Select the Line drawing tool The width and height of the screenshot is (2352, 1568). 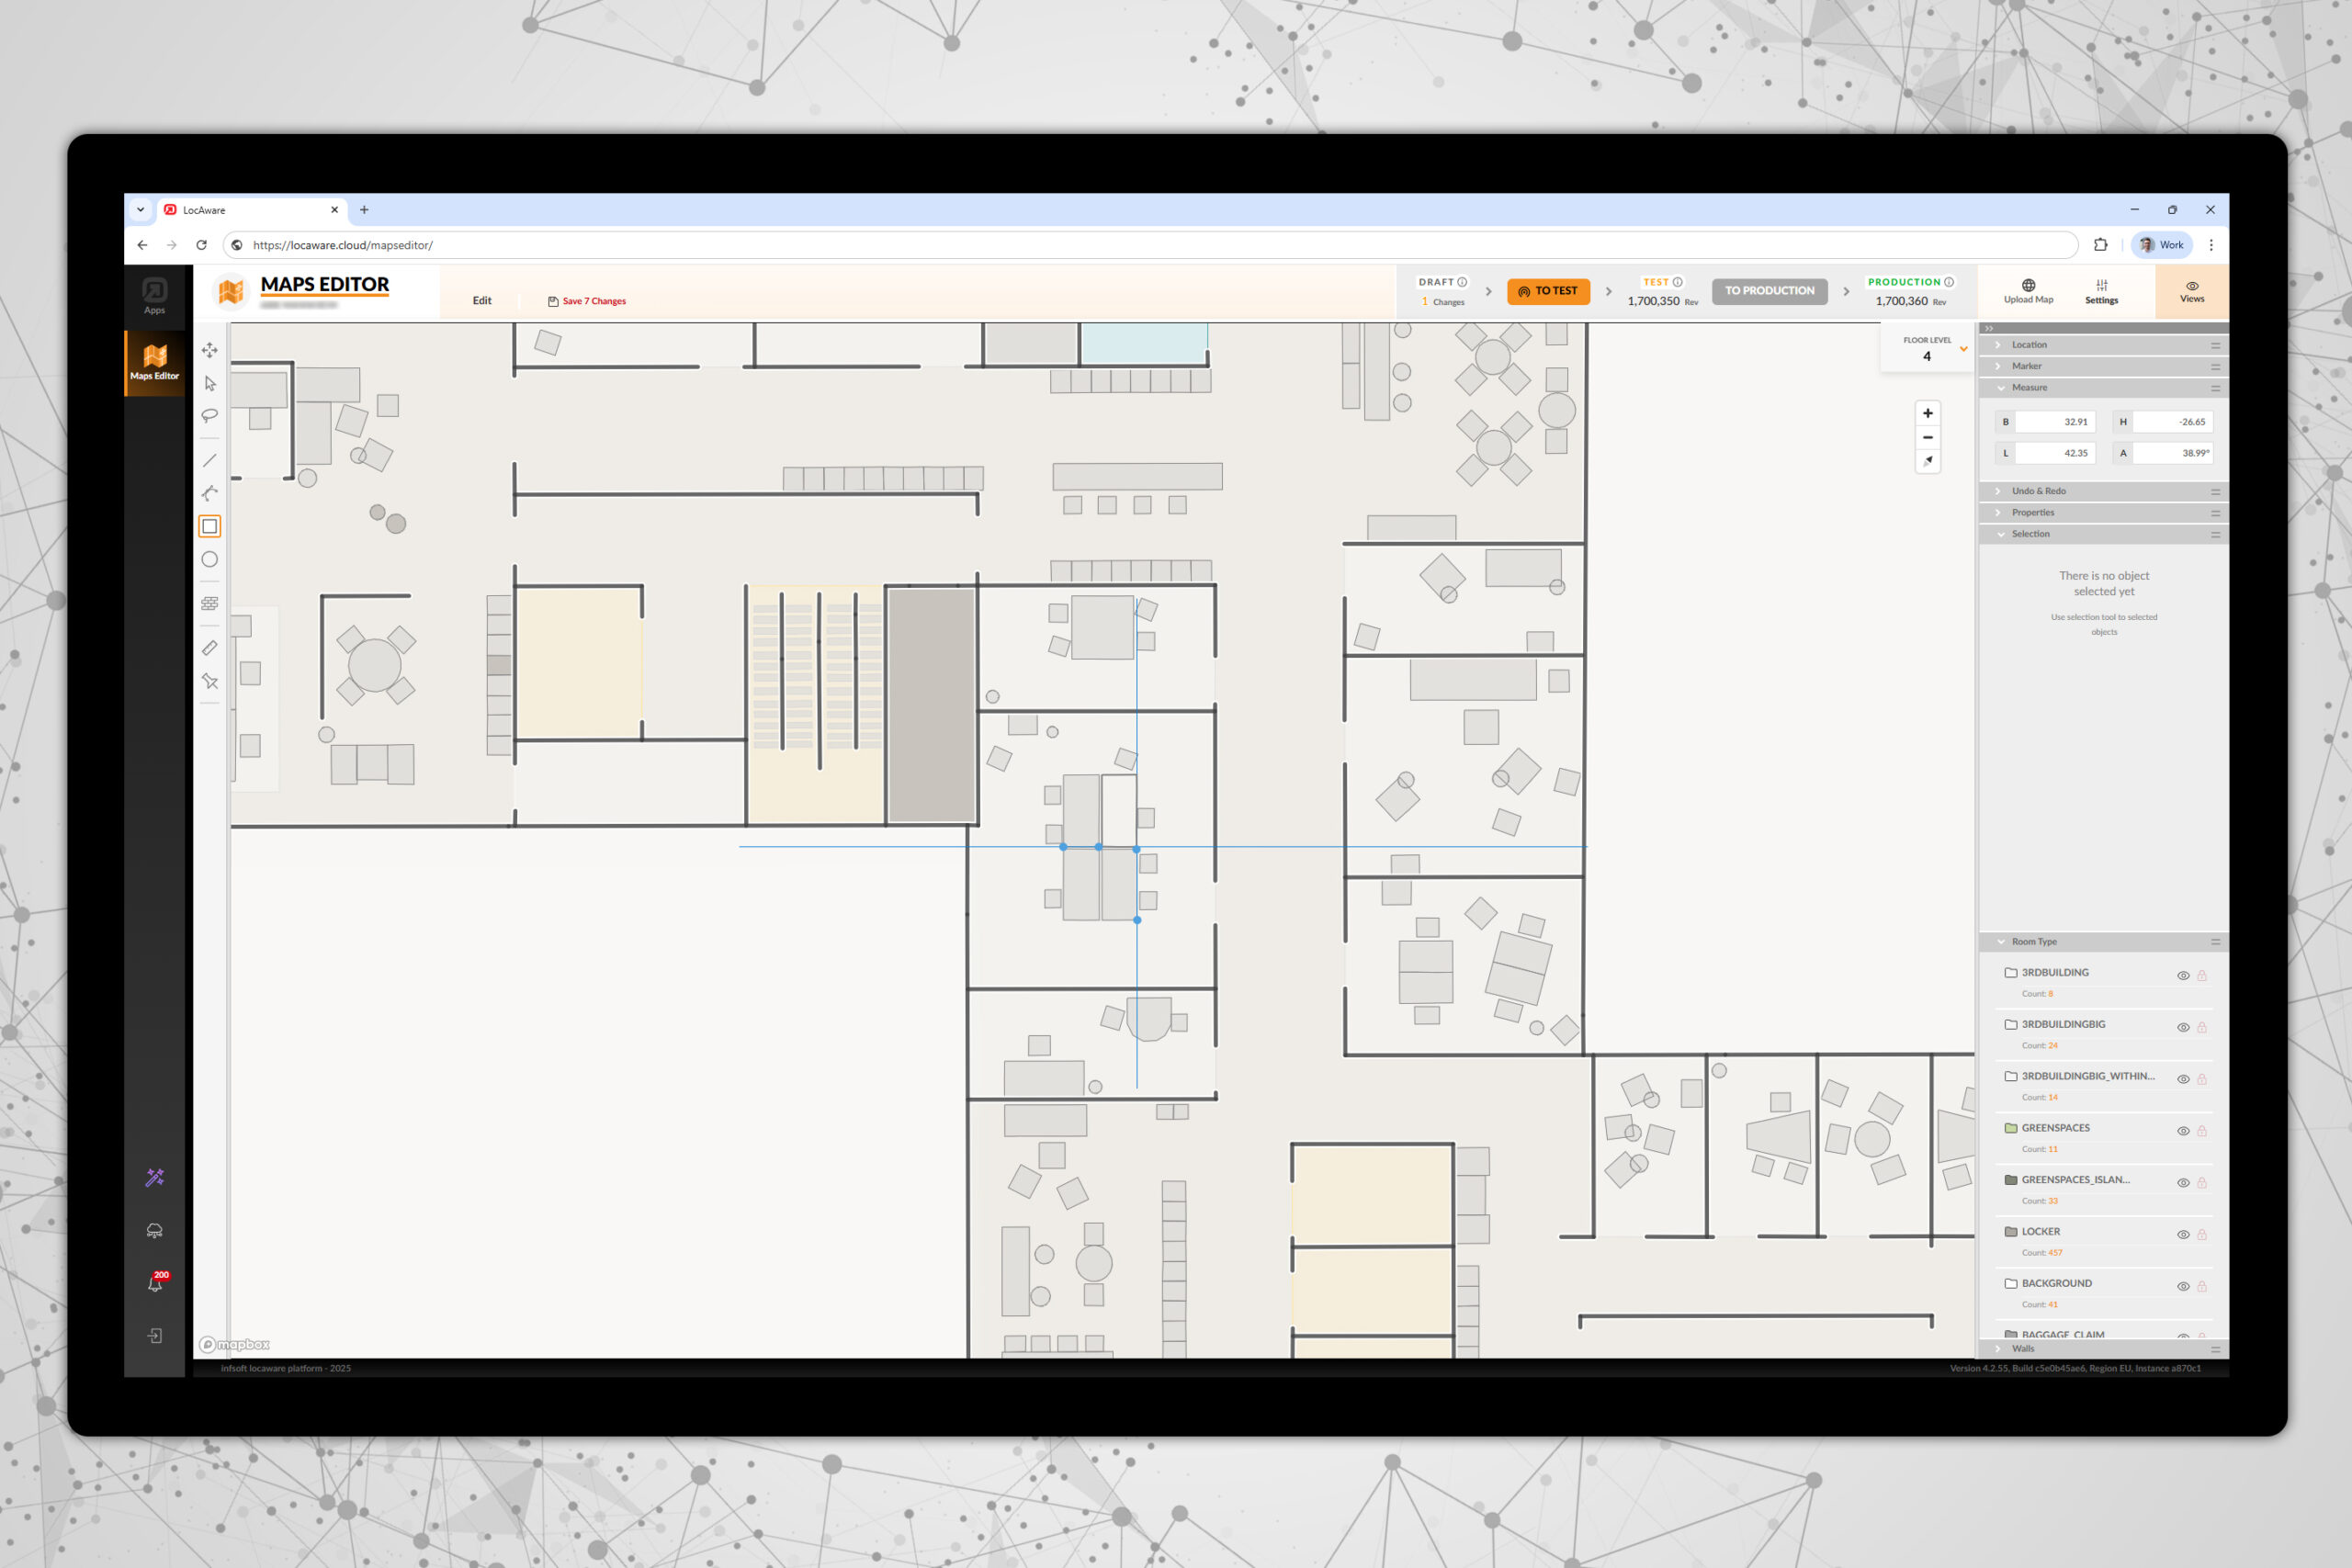click(x=209, y=461)
